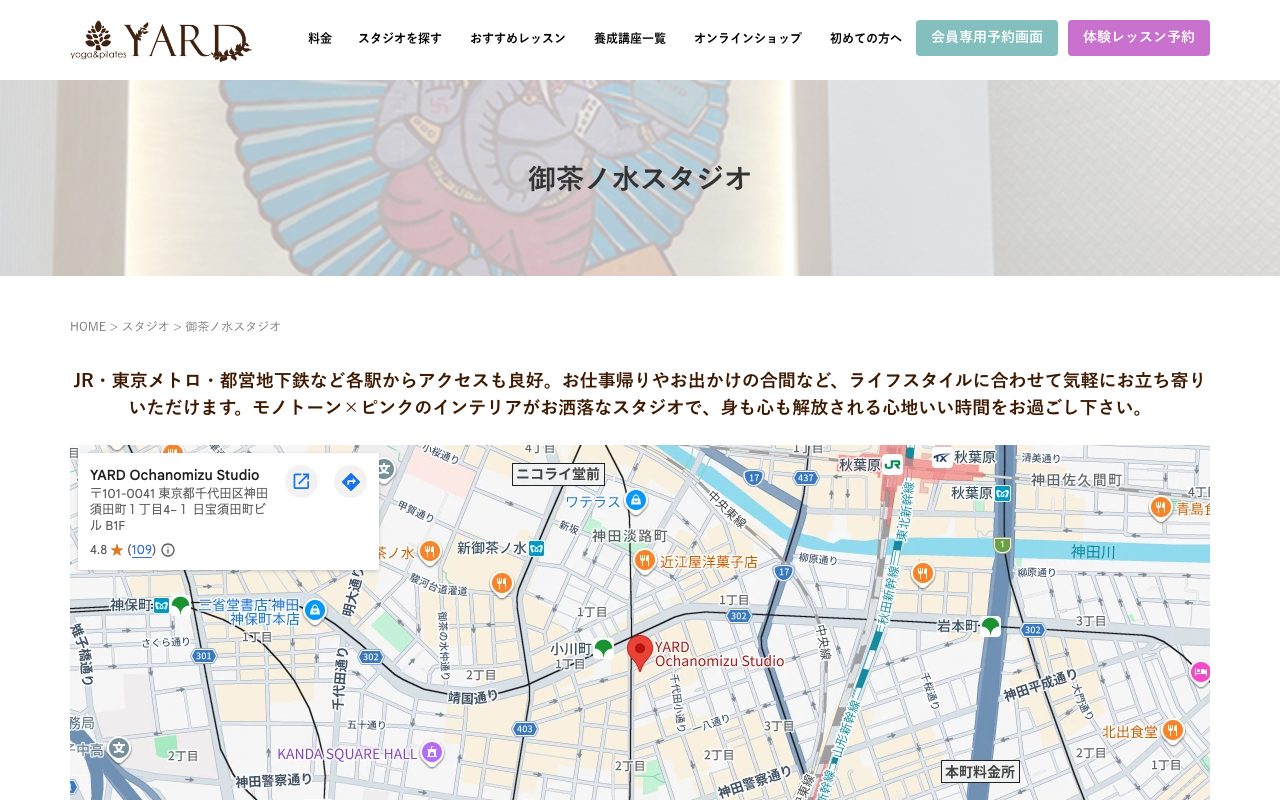Click the 神田淡路町 district label
This screenshot has height=800, width=1280.
coord(629,536)
